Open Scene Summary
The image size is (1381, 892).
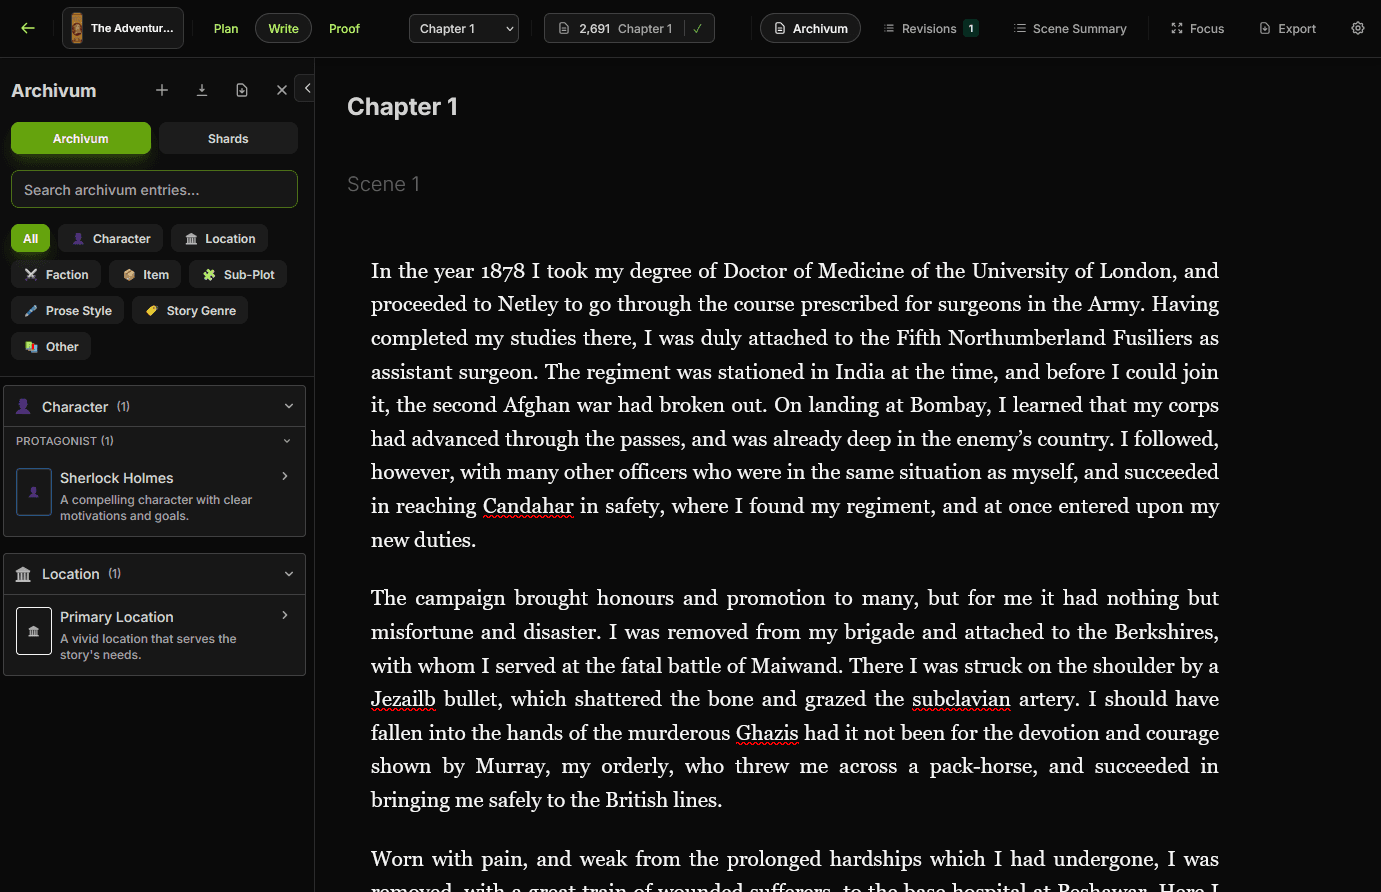point(1070,28)
